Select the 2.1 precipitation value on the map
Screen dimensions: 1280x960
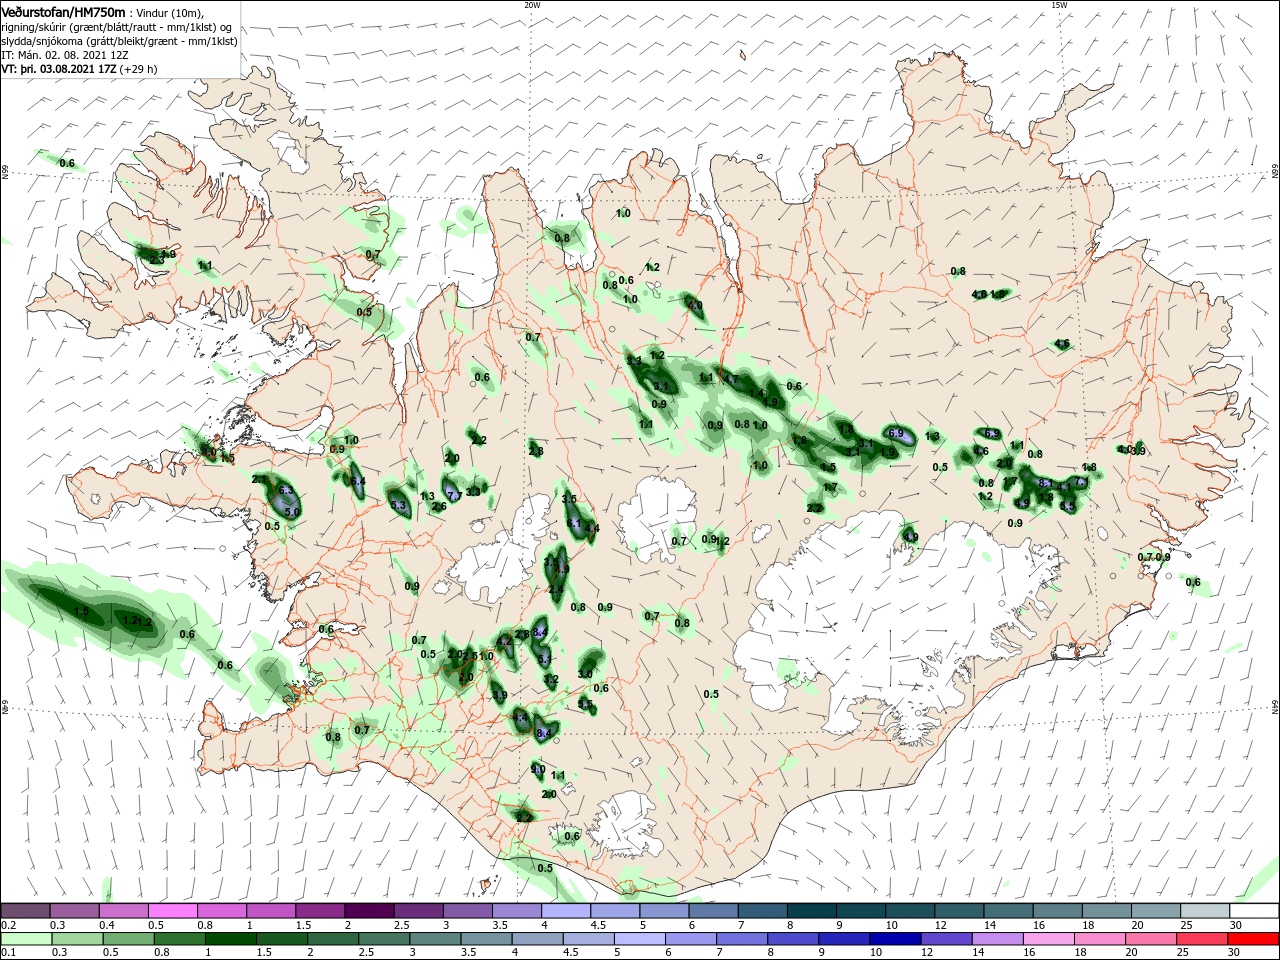pyautogui.click(x=259, y=479)
